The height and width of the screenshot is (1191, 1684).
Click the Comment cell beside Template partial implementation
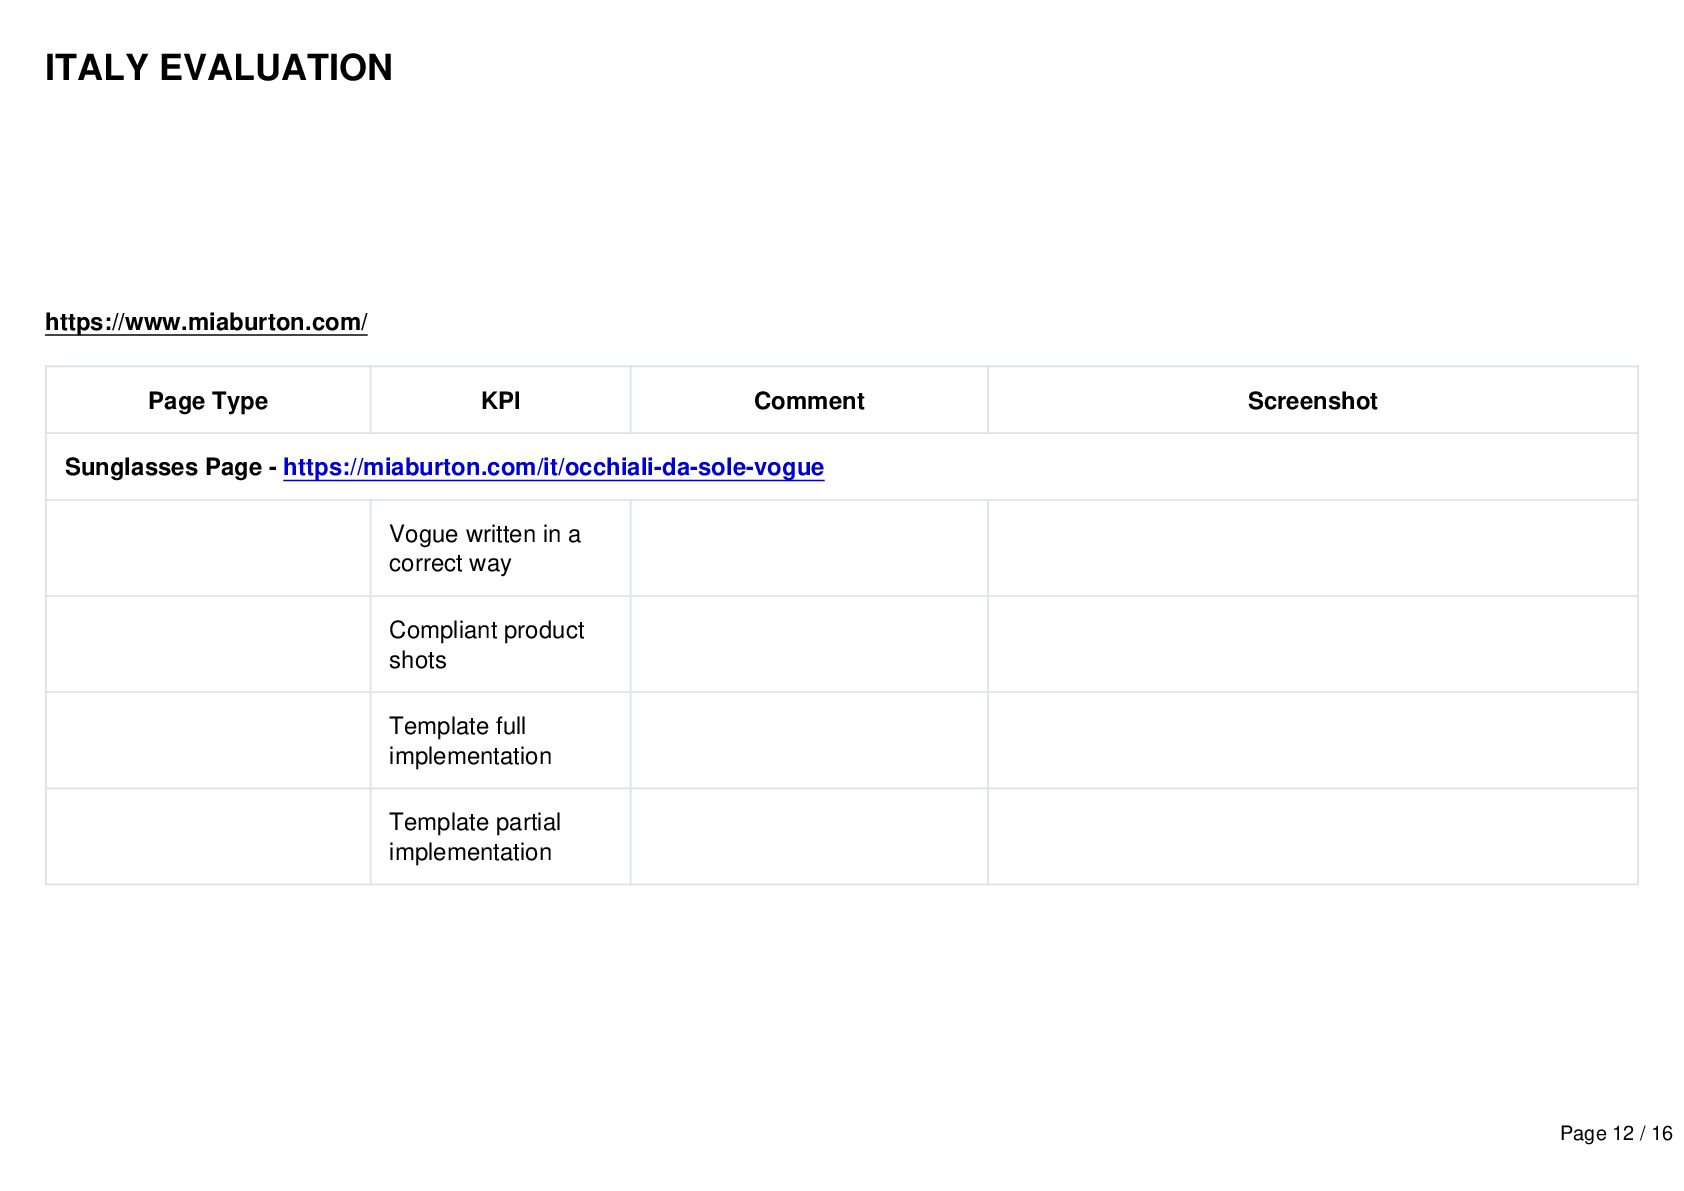pyautogui.click(x=809, y=836)
